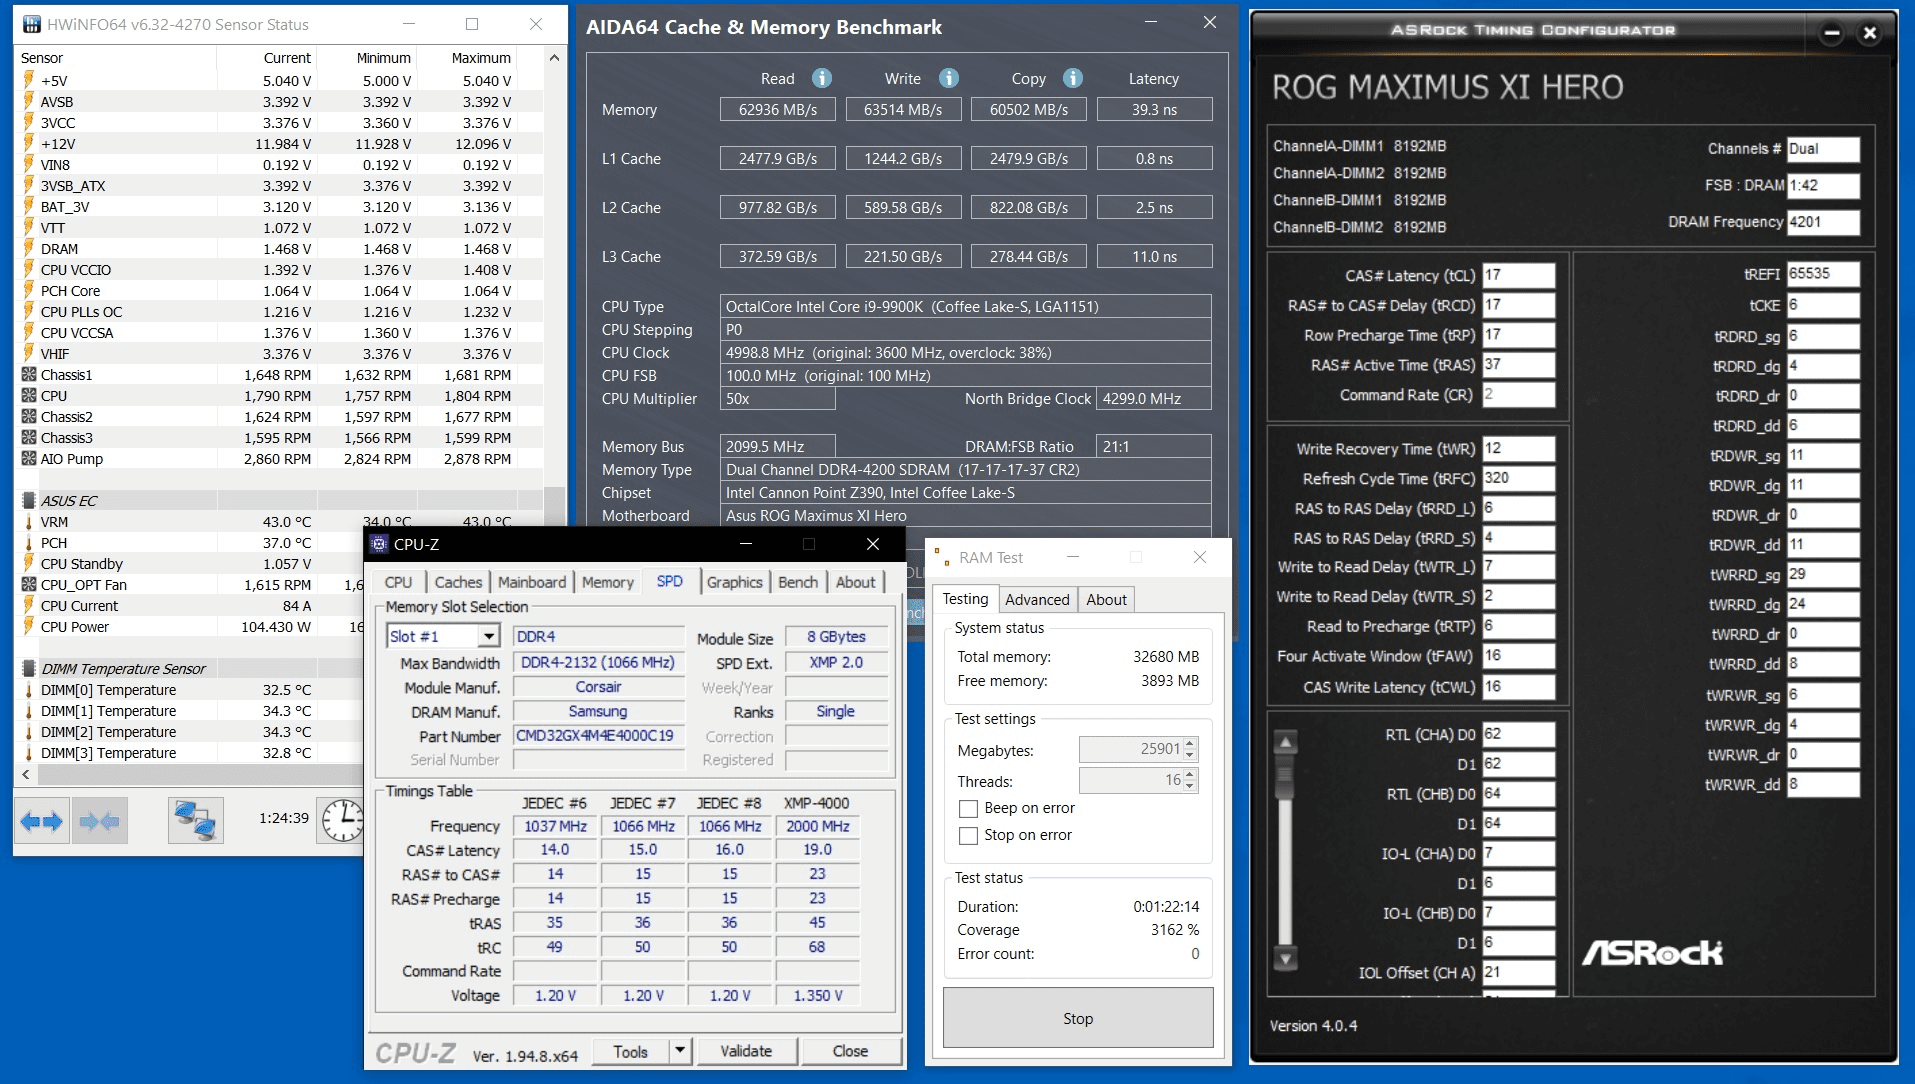The height and width of the screenshot is (1084, 1915).
Task: Click HWiNFO sensor list scroll up arrow
Action: [555, 58]
